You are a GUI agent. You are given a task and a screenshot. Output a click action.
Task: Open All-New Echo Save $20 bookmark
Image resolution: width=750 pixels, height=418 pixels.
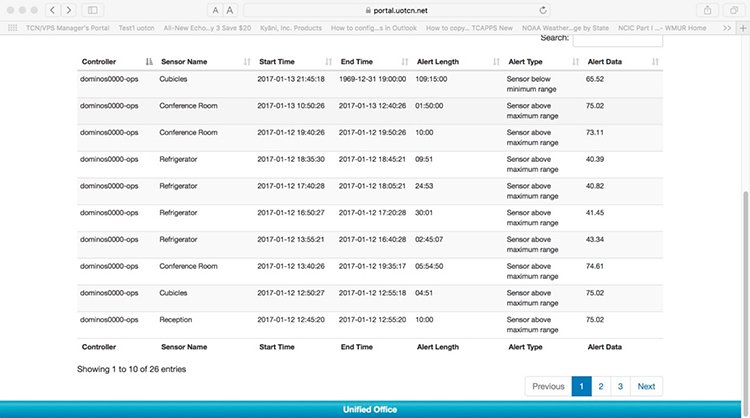coord(207,28)
